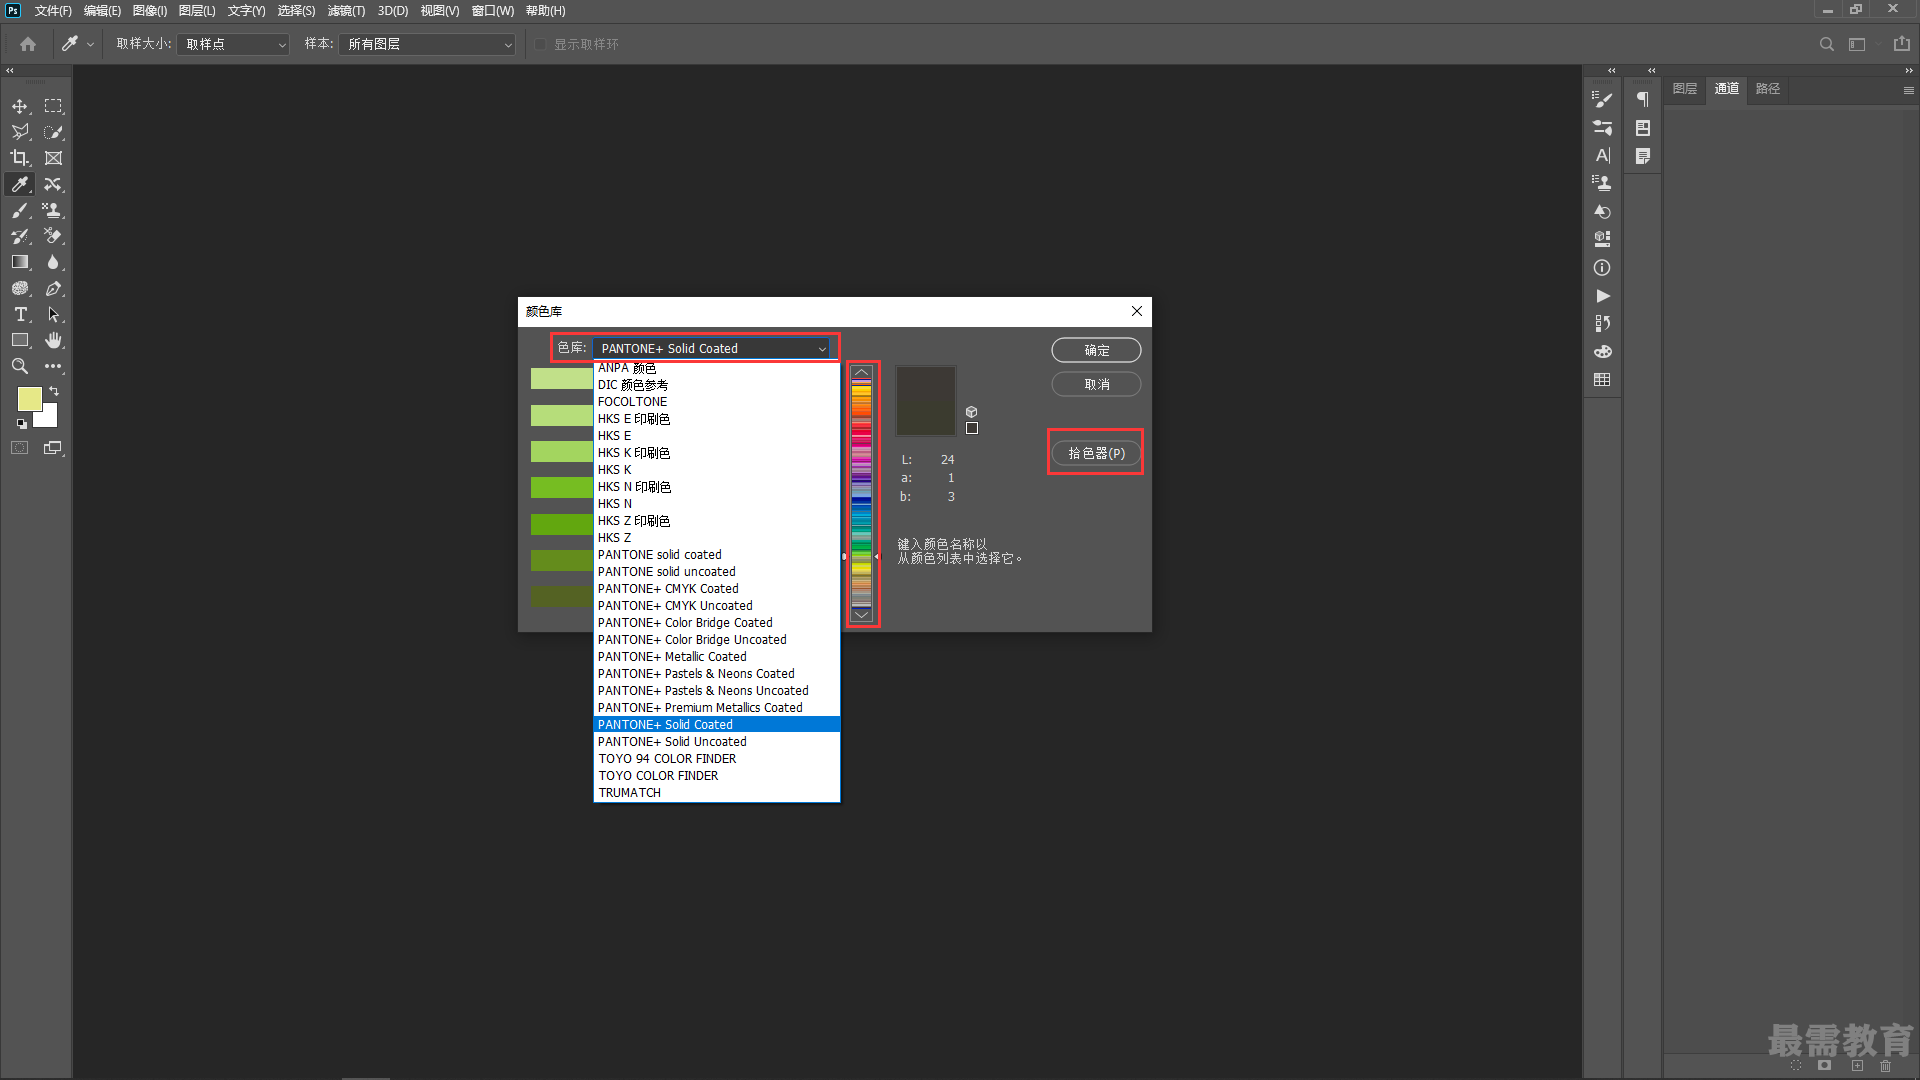Select the Path Selection tool
1920x1080 pixels.
coord(53,314)
